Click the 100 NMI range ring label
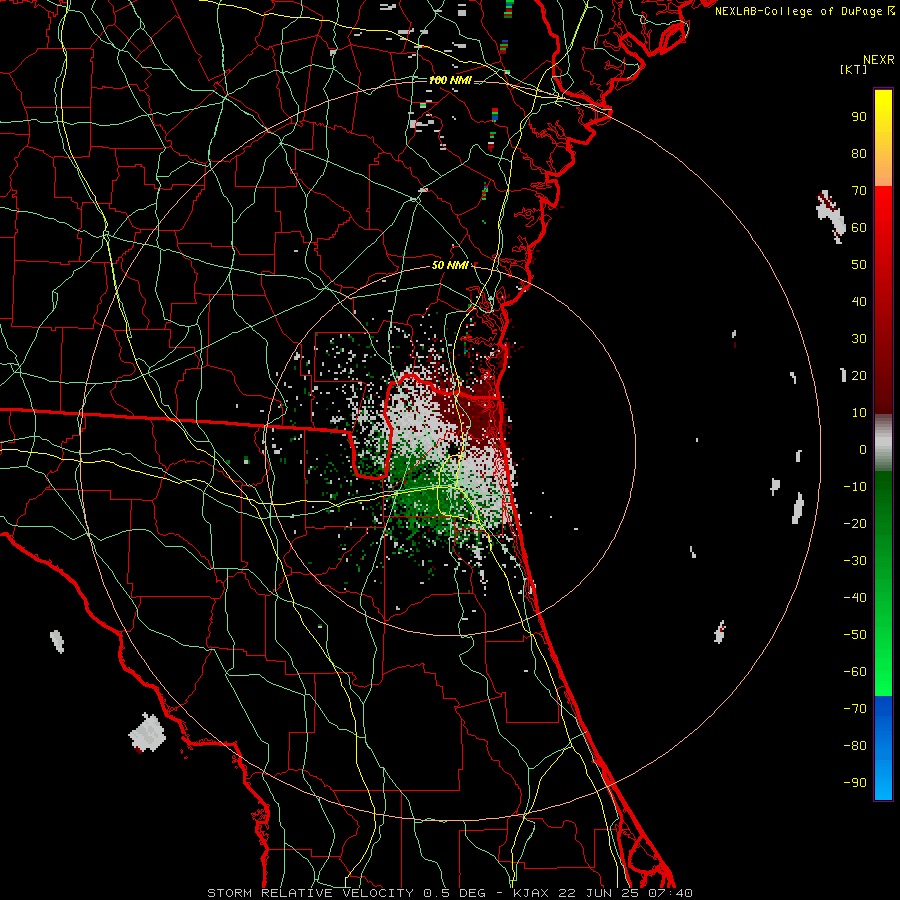Image resolution: width=900 pixels, height=900 pixels. coord(450,80)
